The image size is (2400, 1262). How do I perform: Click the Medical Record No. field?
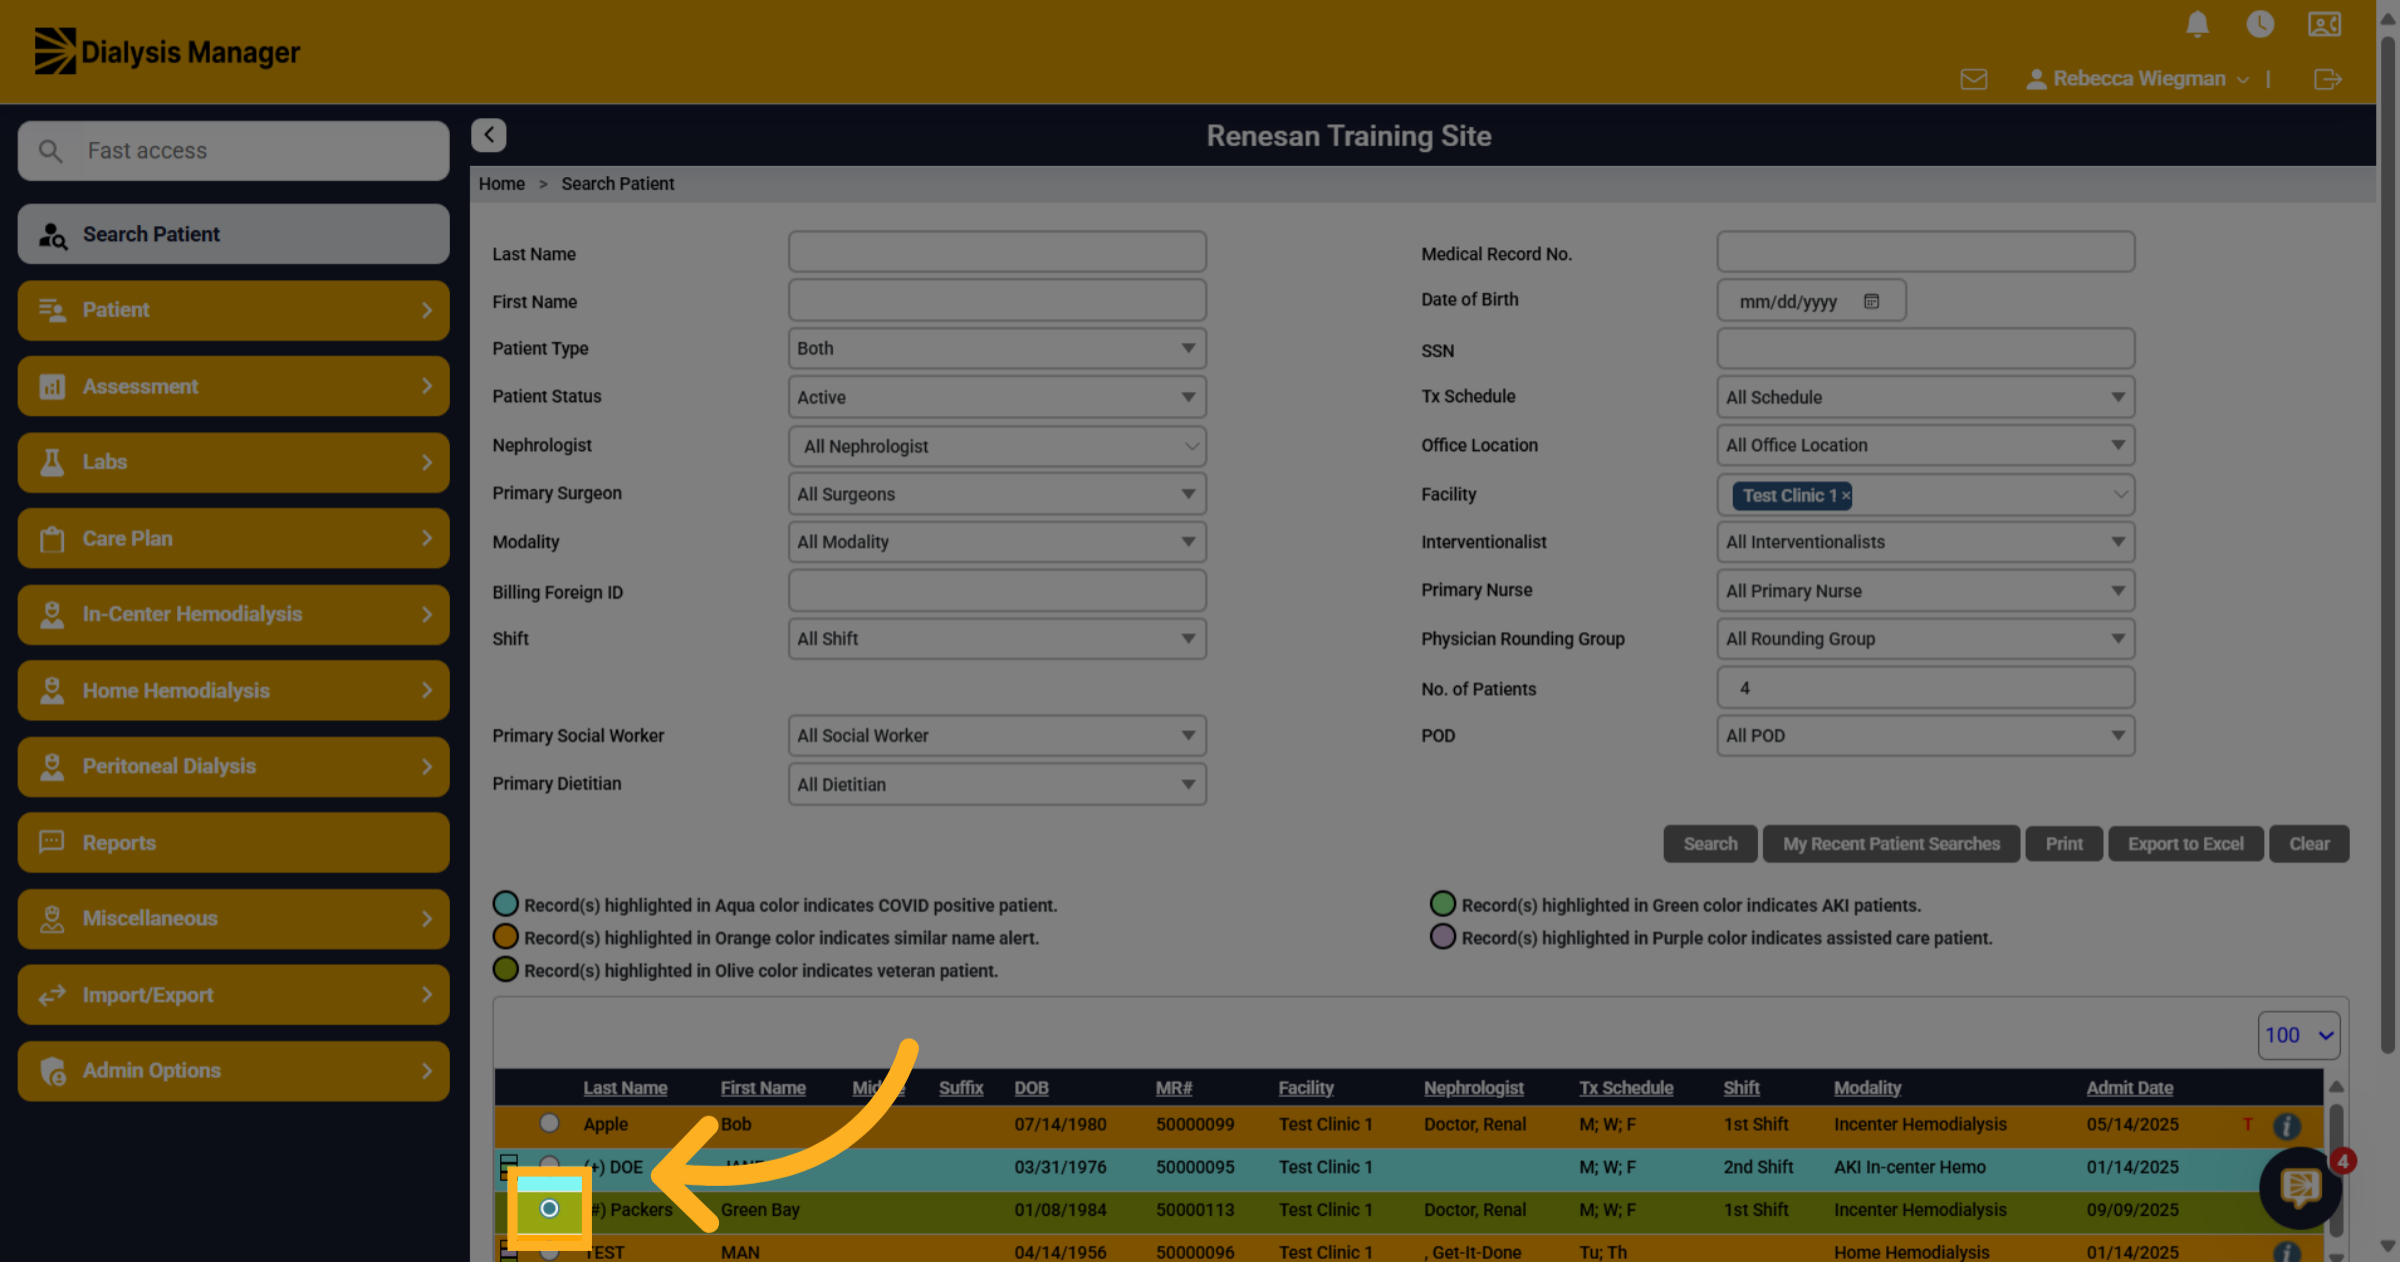pos(1925,252)
